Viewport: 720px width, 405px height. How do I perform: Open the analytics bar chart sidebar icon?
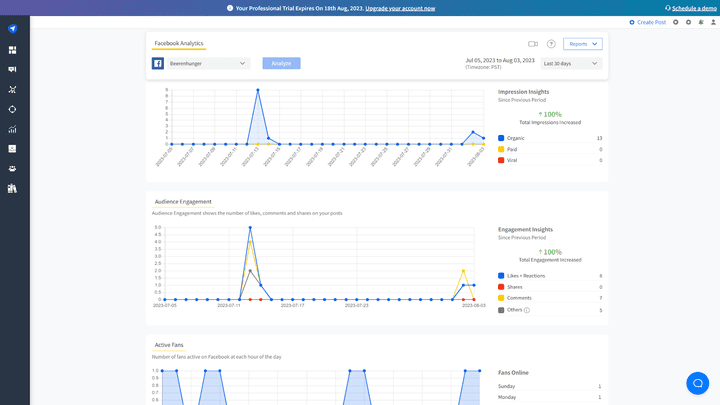13,129
